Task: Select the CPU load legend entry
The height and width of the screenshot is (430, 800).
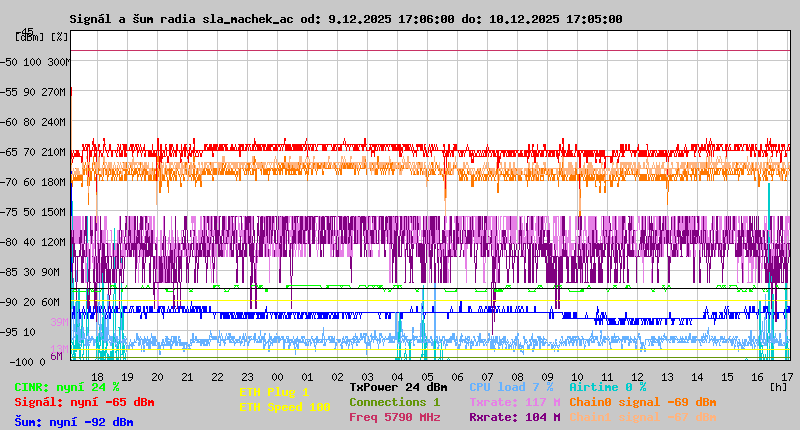Action: pos(511,386)
